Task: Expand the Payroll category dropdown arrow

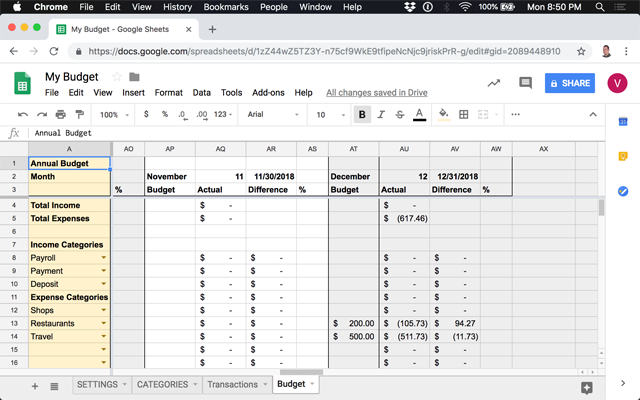Action: coord(103,258)
